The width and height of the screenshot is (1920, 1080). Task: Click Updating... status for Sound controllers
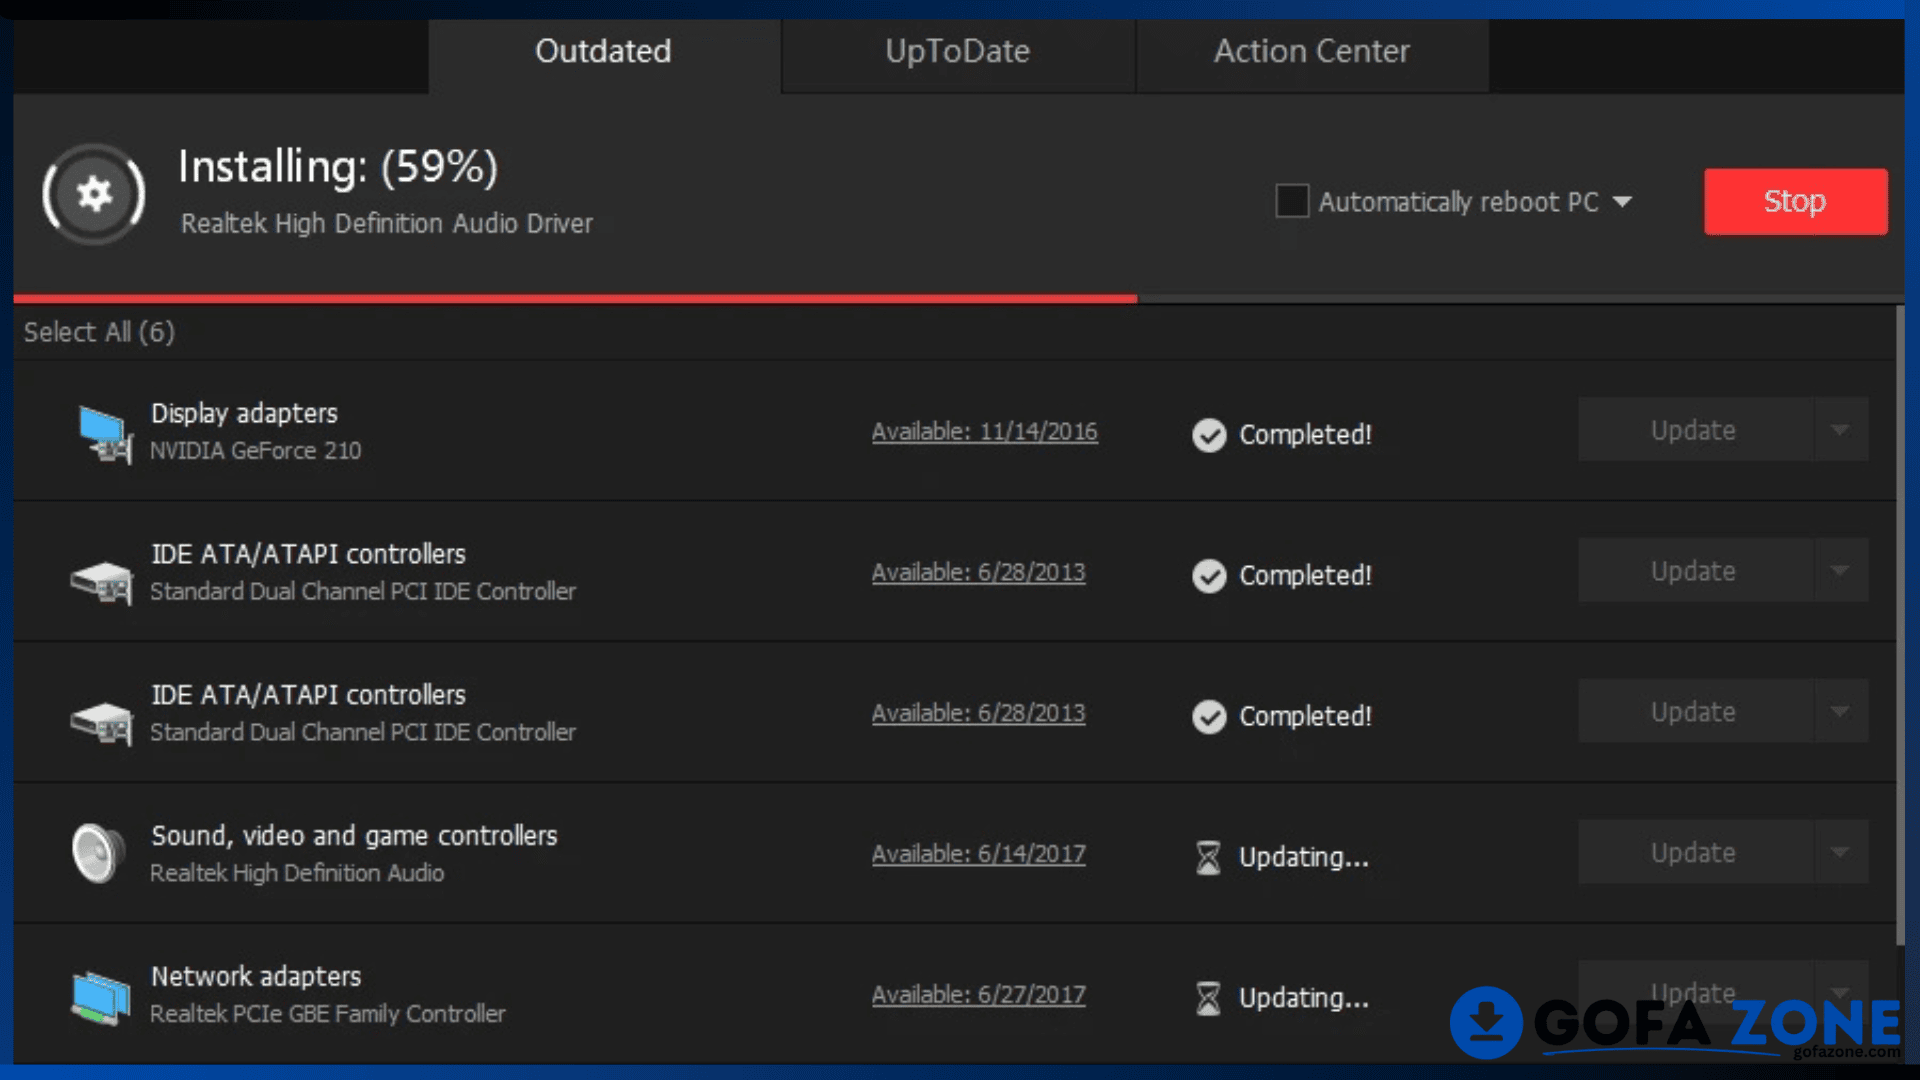coord(1304,858)
